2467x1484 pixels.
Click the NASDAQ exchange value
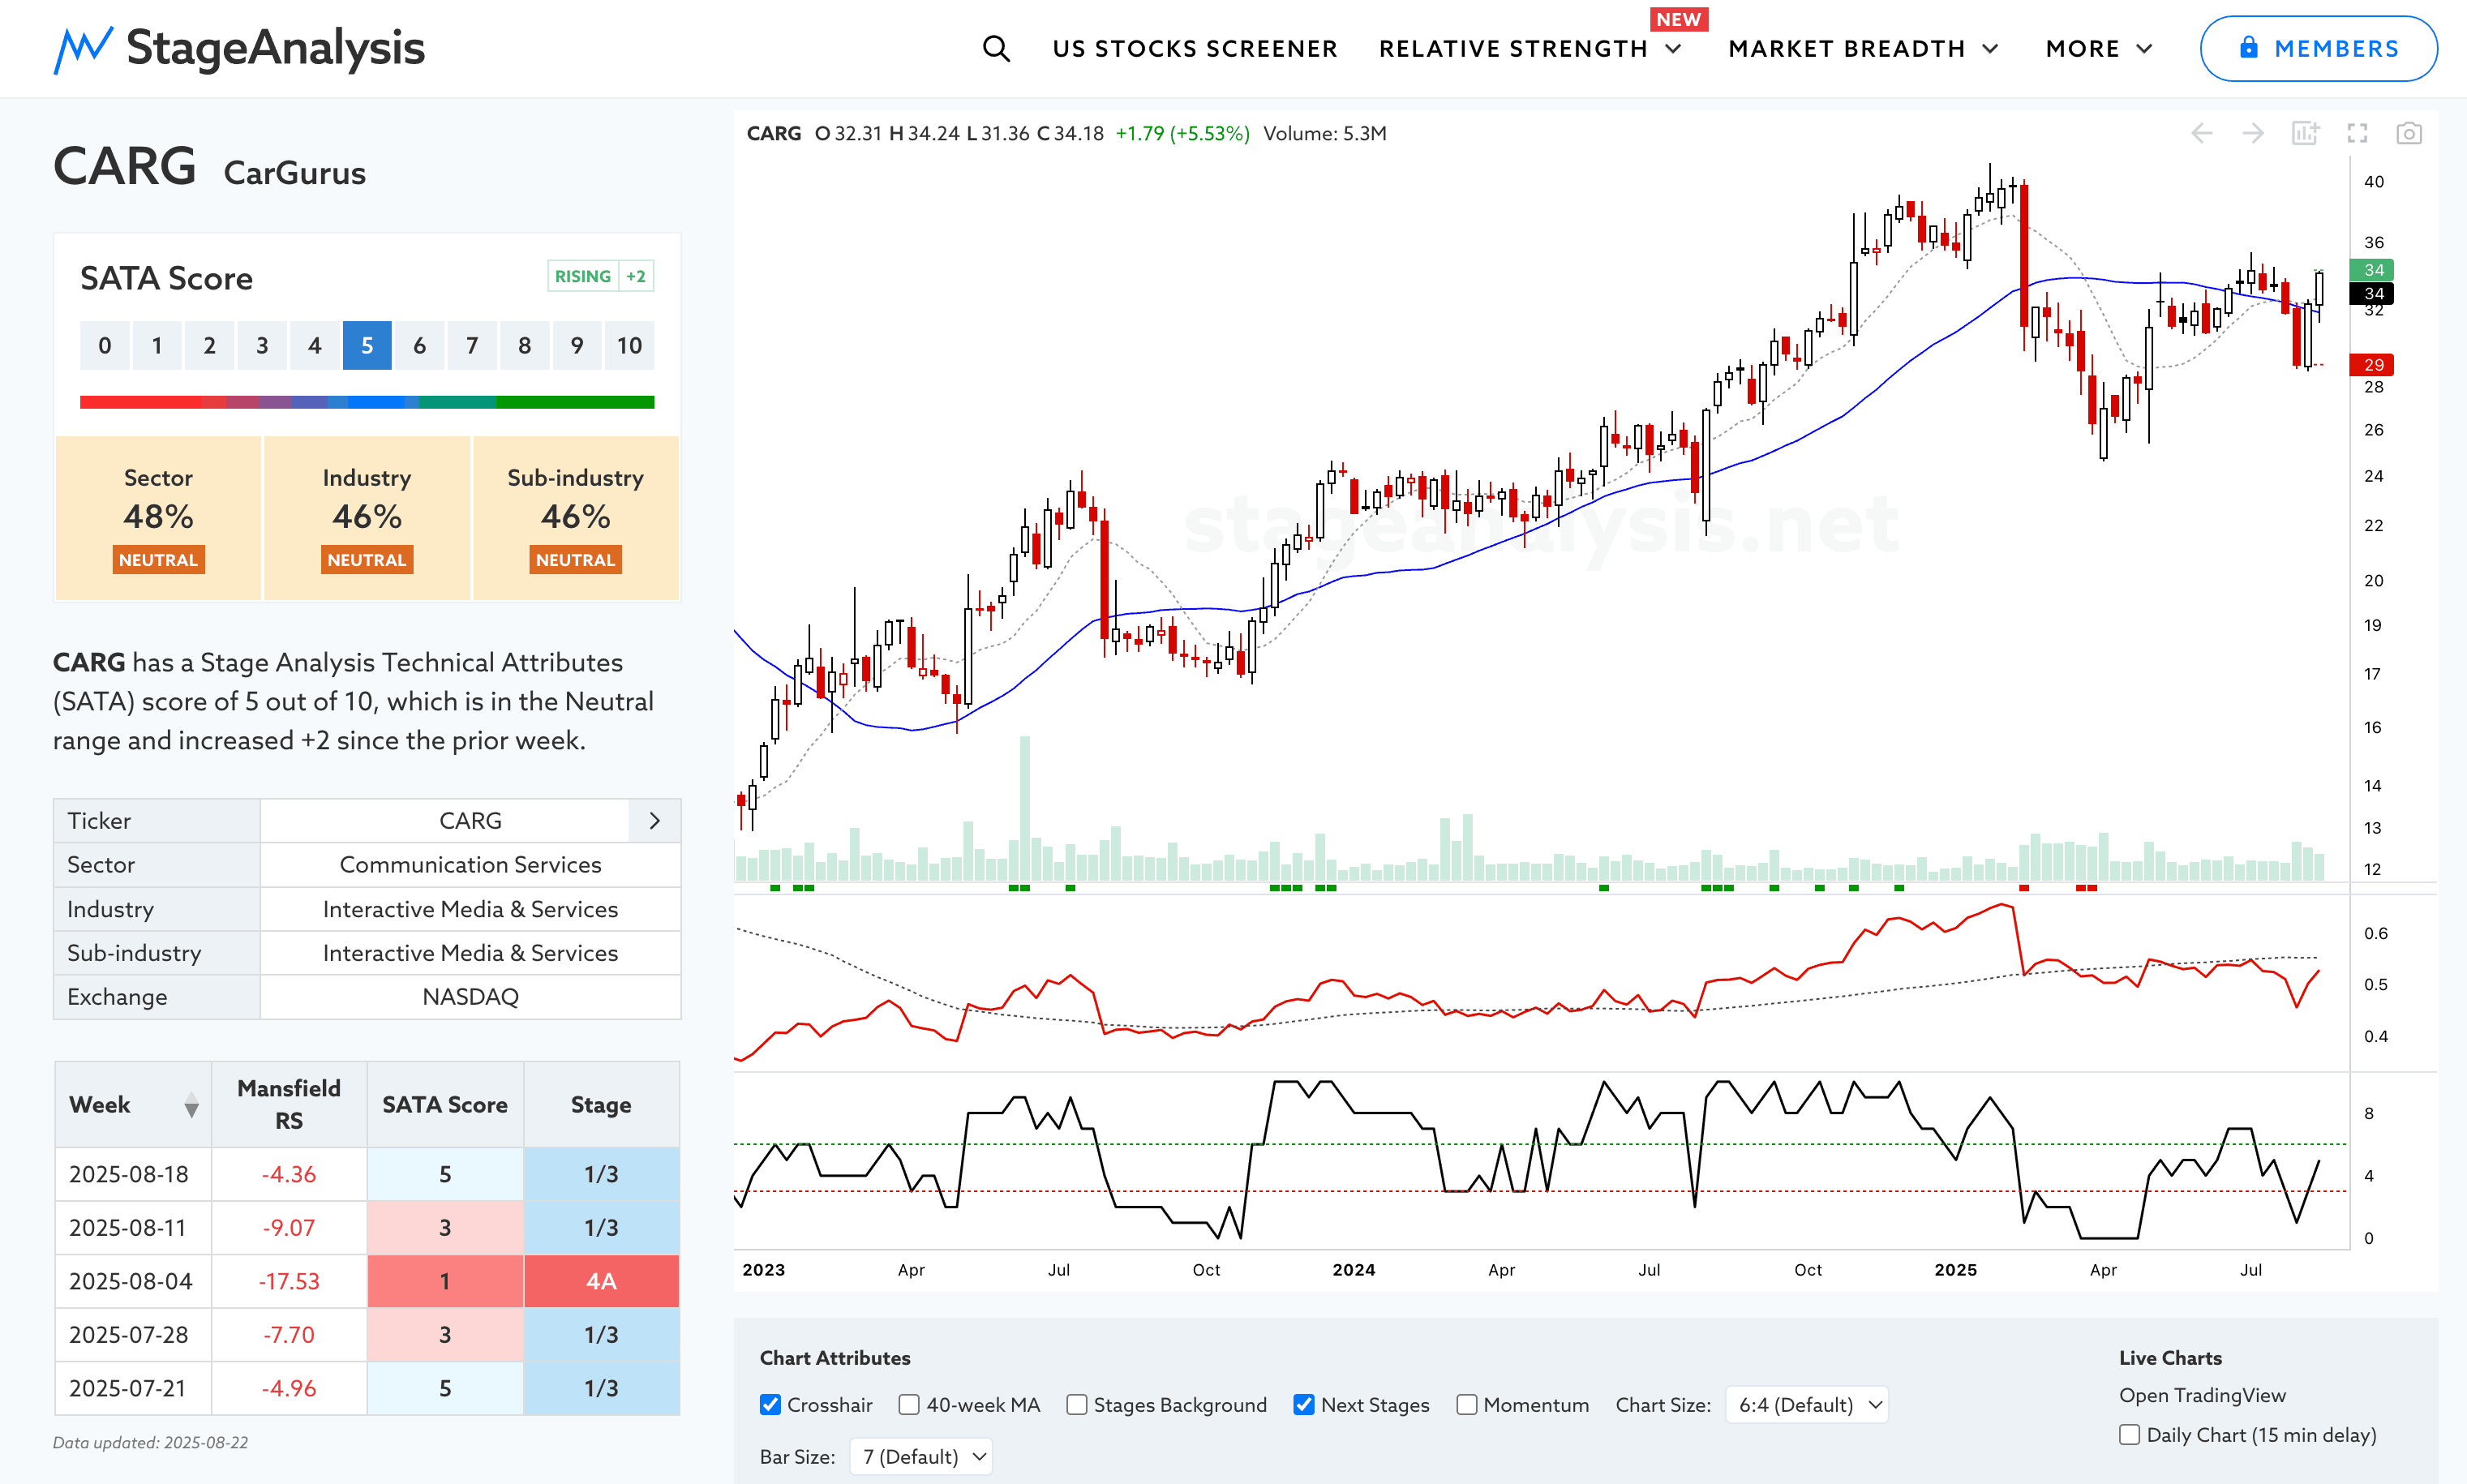tap(470, 997)
